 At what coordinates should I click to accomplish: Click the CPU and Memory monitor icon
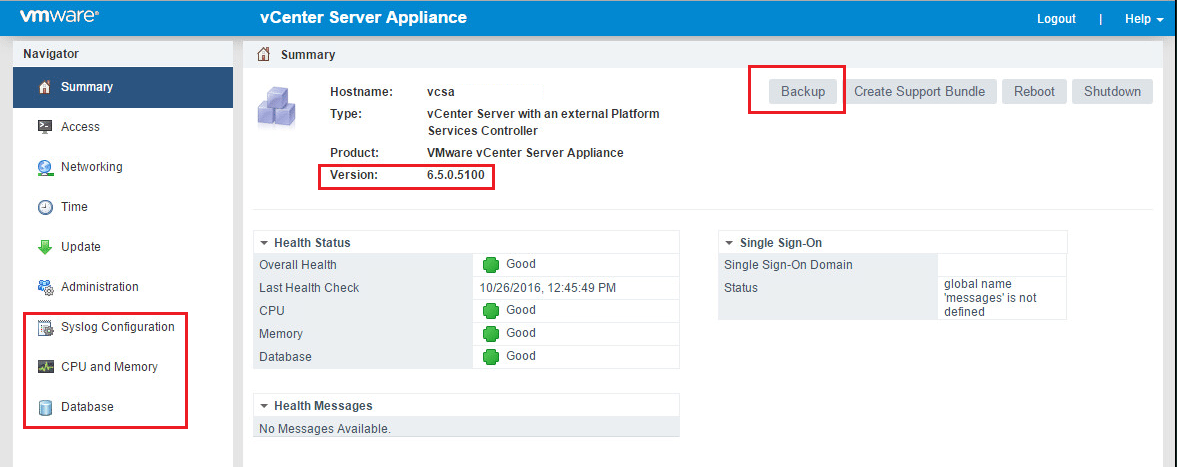coord(44,367)
